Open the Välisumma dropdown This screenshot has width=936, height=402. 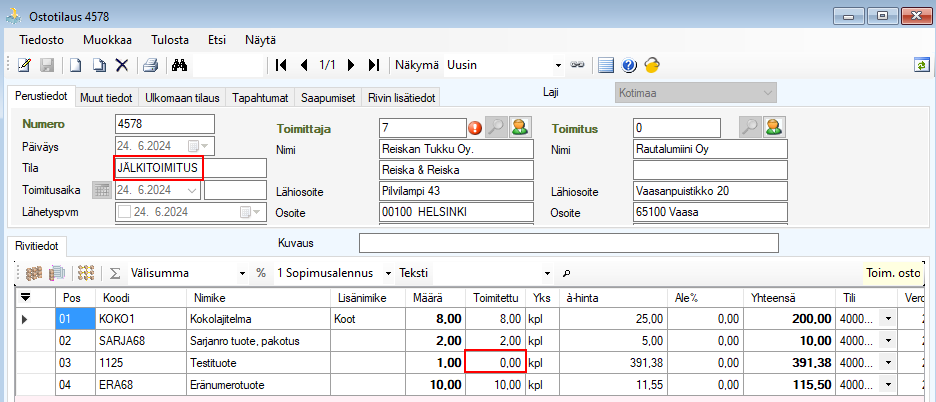(242, 273)
